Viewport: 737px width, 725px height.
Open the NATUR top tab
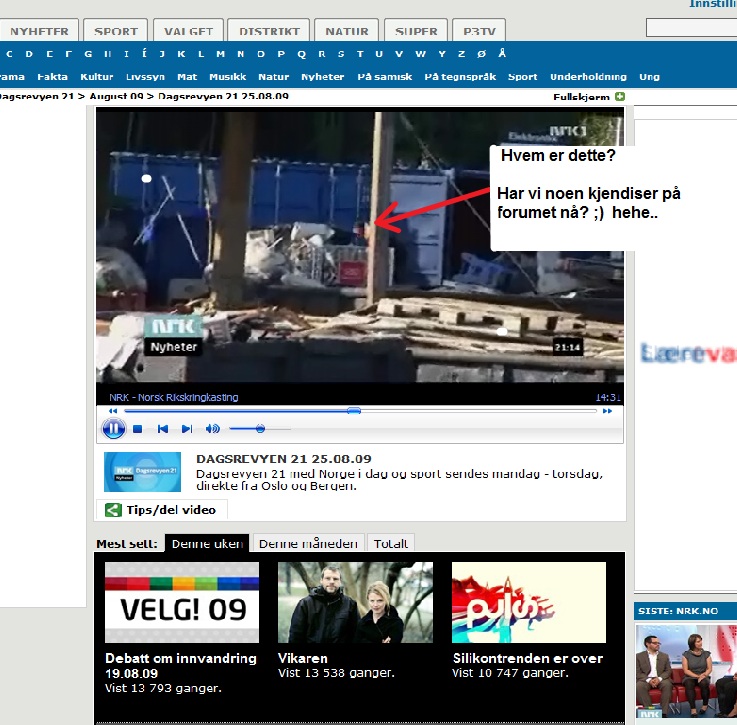(x=346, y=31)
